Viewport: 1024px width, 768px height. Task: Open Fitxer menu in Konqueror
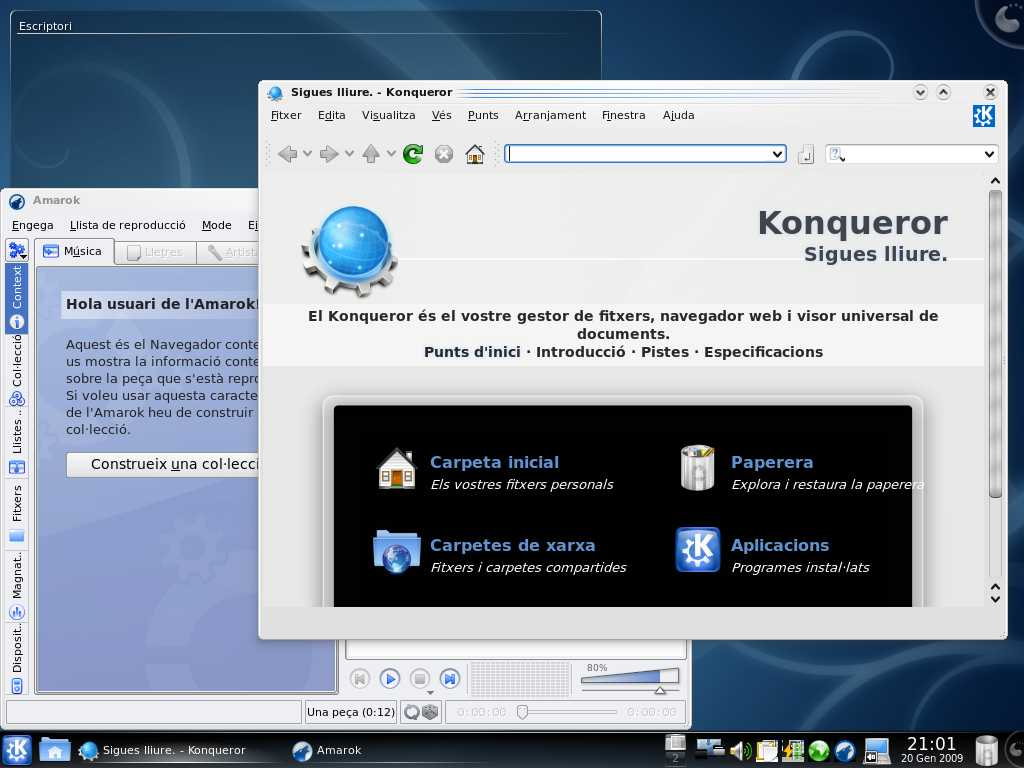pyautogui.click(x=286, y=116)
